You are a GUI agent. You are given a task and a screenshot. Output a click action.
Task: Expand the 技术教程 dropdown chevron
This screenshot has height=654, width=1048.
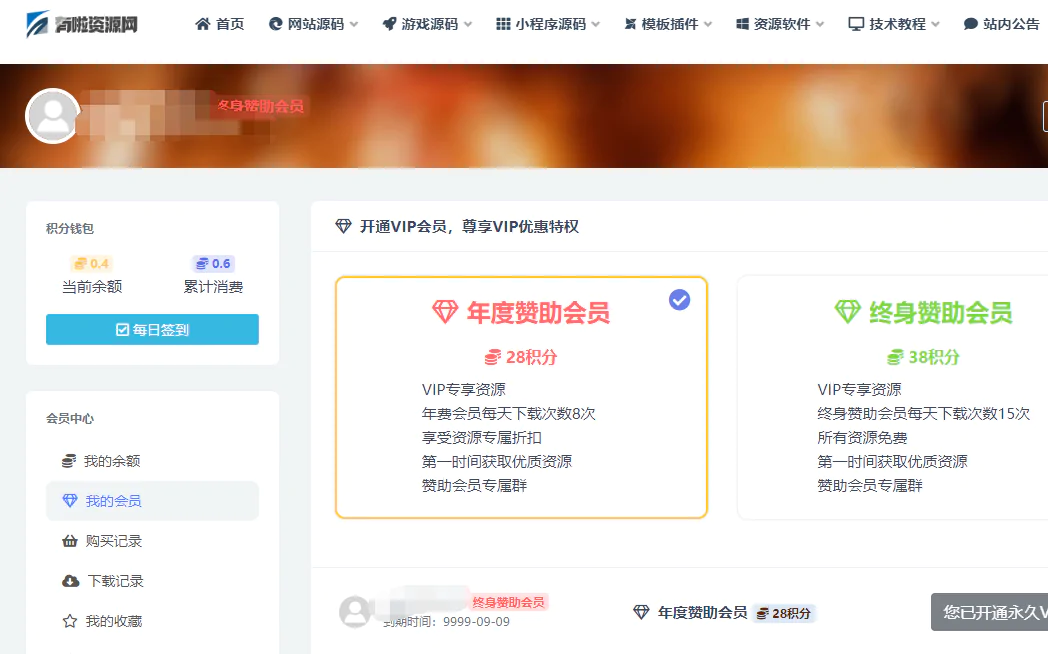pos(936,25)
